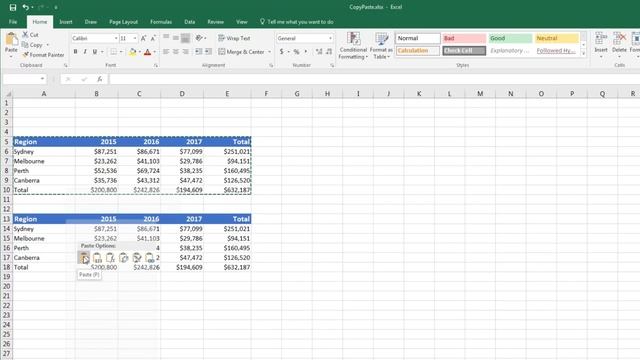Click the Decrease Decimal icon
This screenshot has height=360, width=640.
329,52
